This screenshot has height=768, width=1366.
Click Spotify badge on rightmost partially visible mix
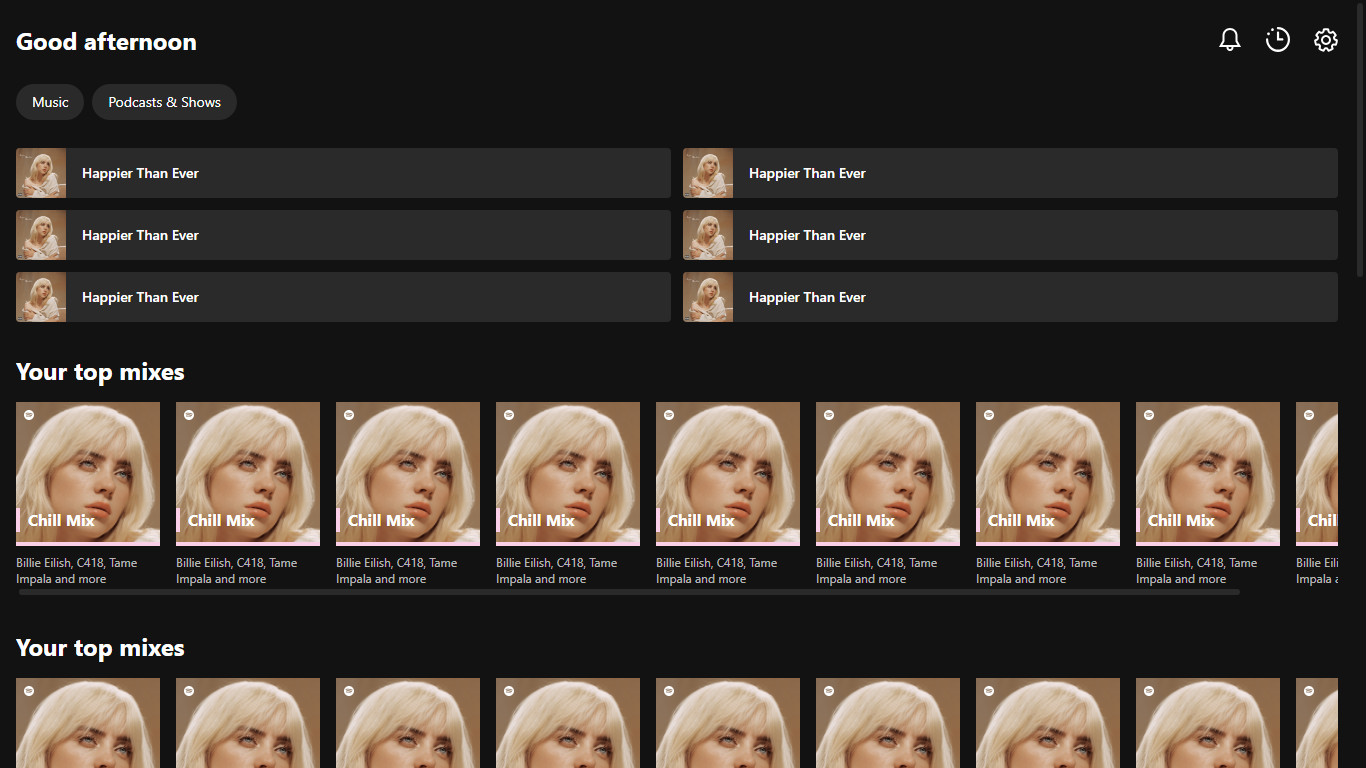pos(1309,414)
